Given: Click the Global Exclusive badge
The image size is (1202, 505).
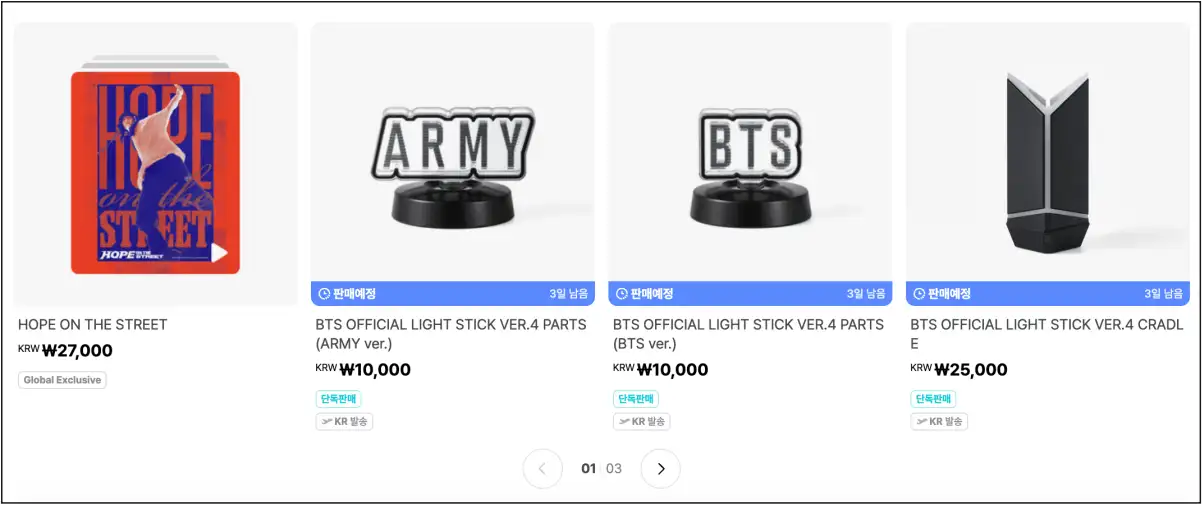Looking at the screenshot, I should [x=62, y=380].
